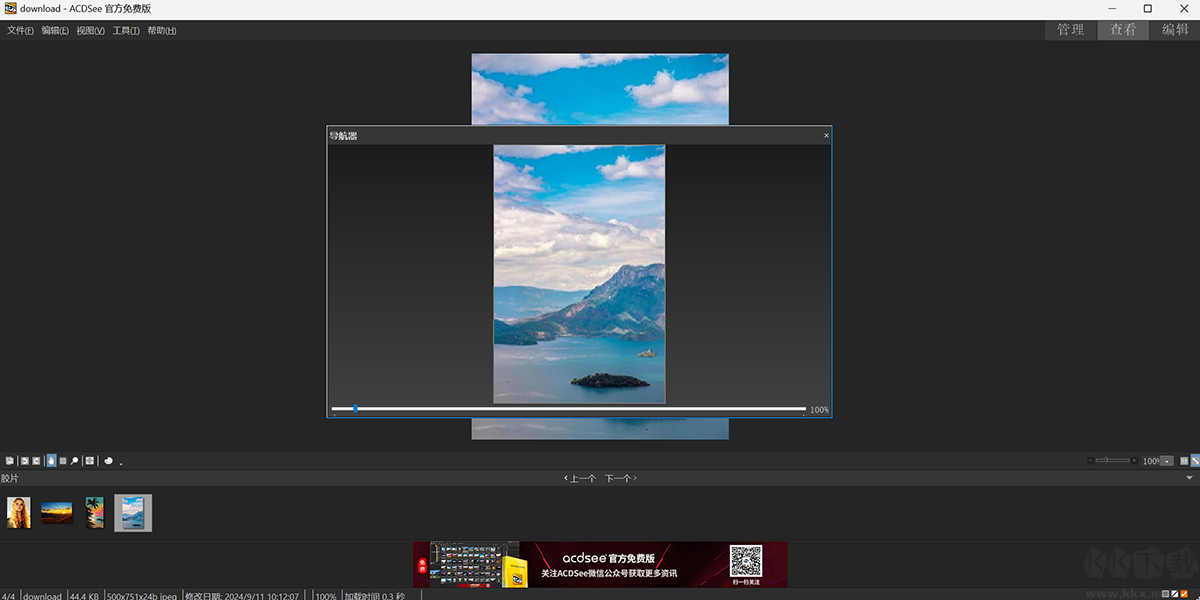Close the 导航器 navigator panel
The width and height of the screenshot is (1200, 600).
click(826, 135)
